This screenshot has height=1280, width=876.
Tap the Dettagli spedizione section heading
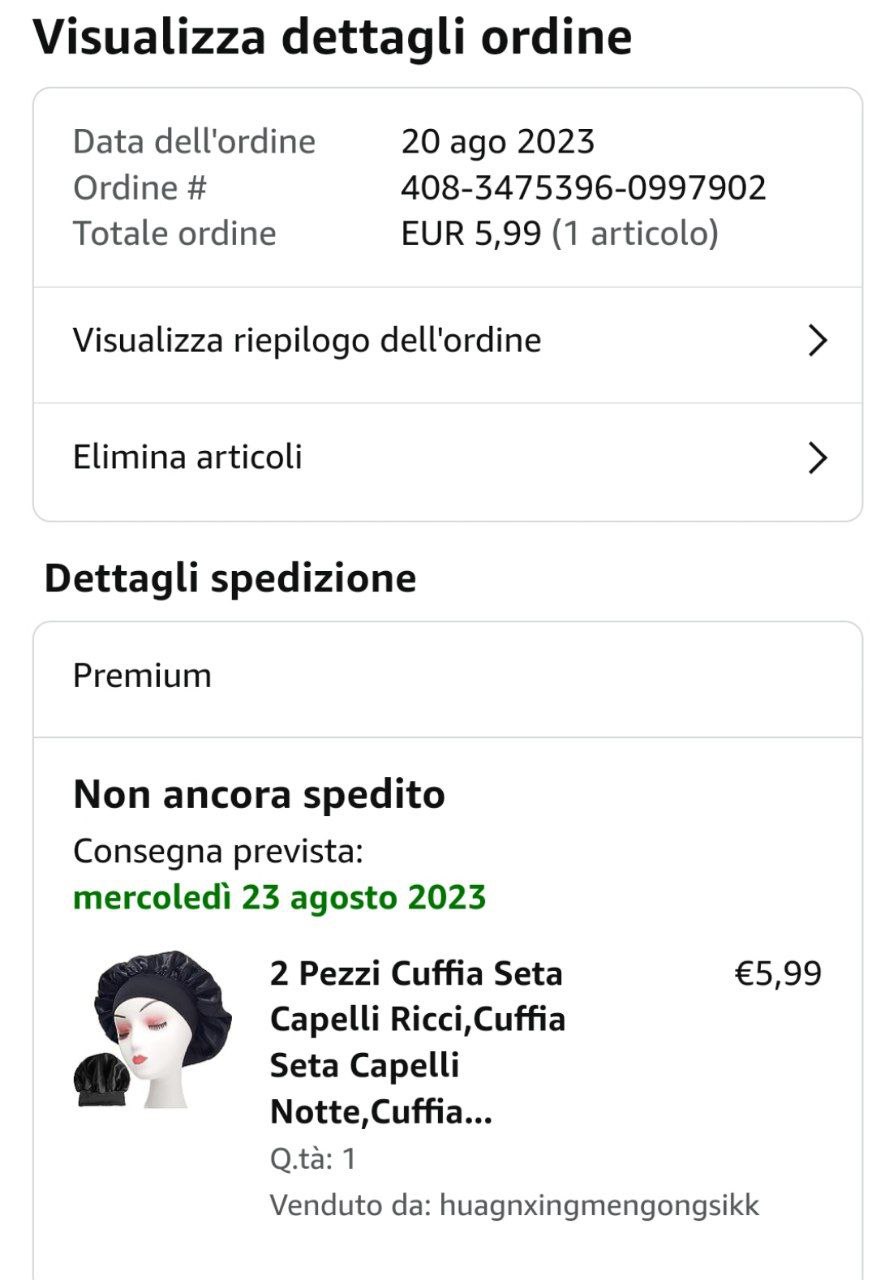pos(230,579)
